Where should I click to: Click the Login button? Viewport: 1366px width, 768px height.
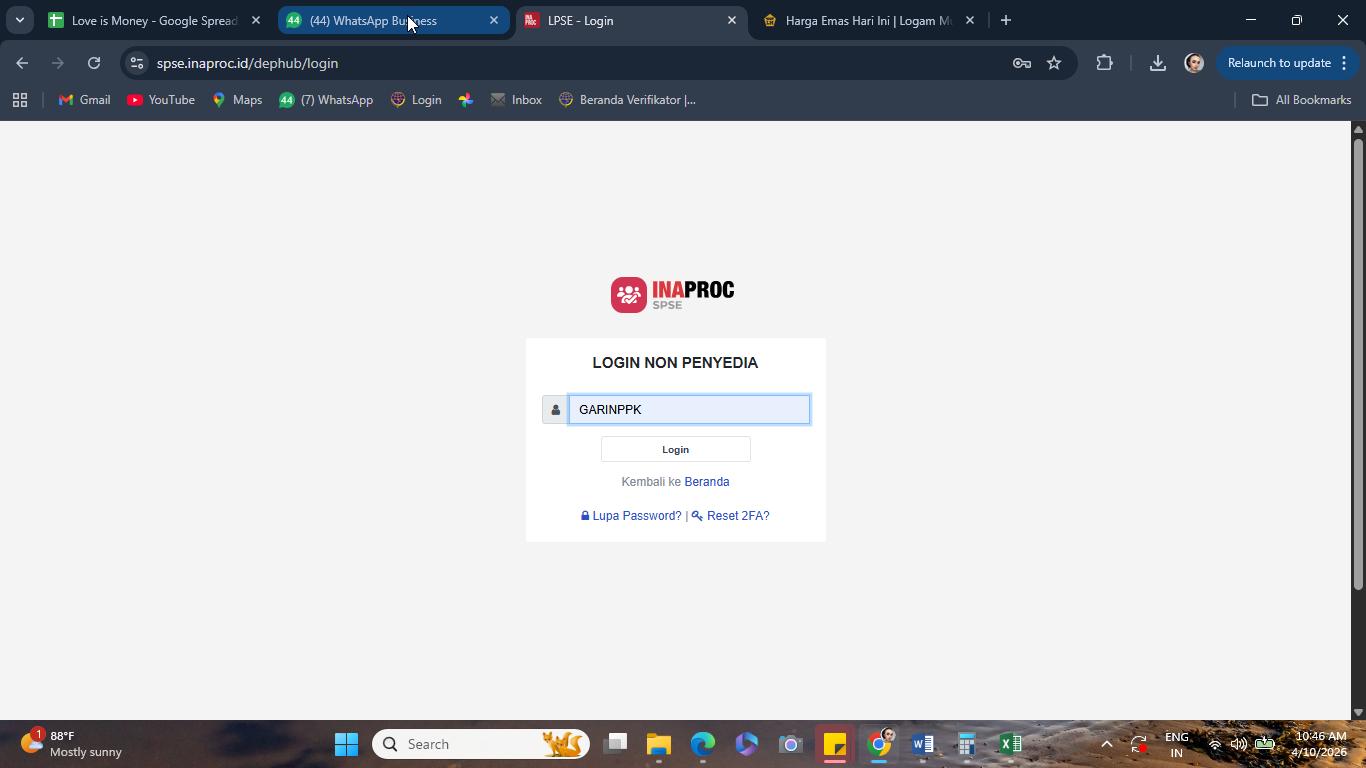point(676,450)
